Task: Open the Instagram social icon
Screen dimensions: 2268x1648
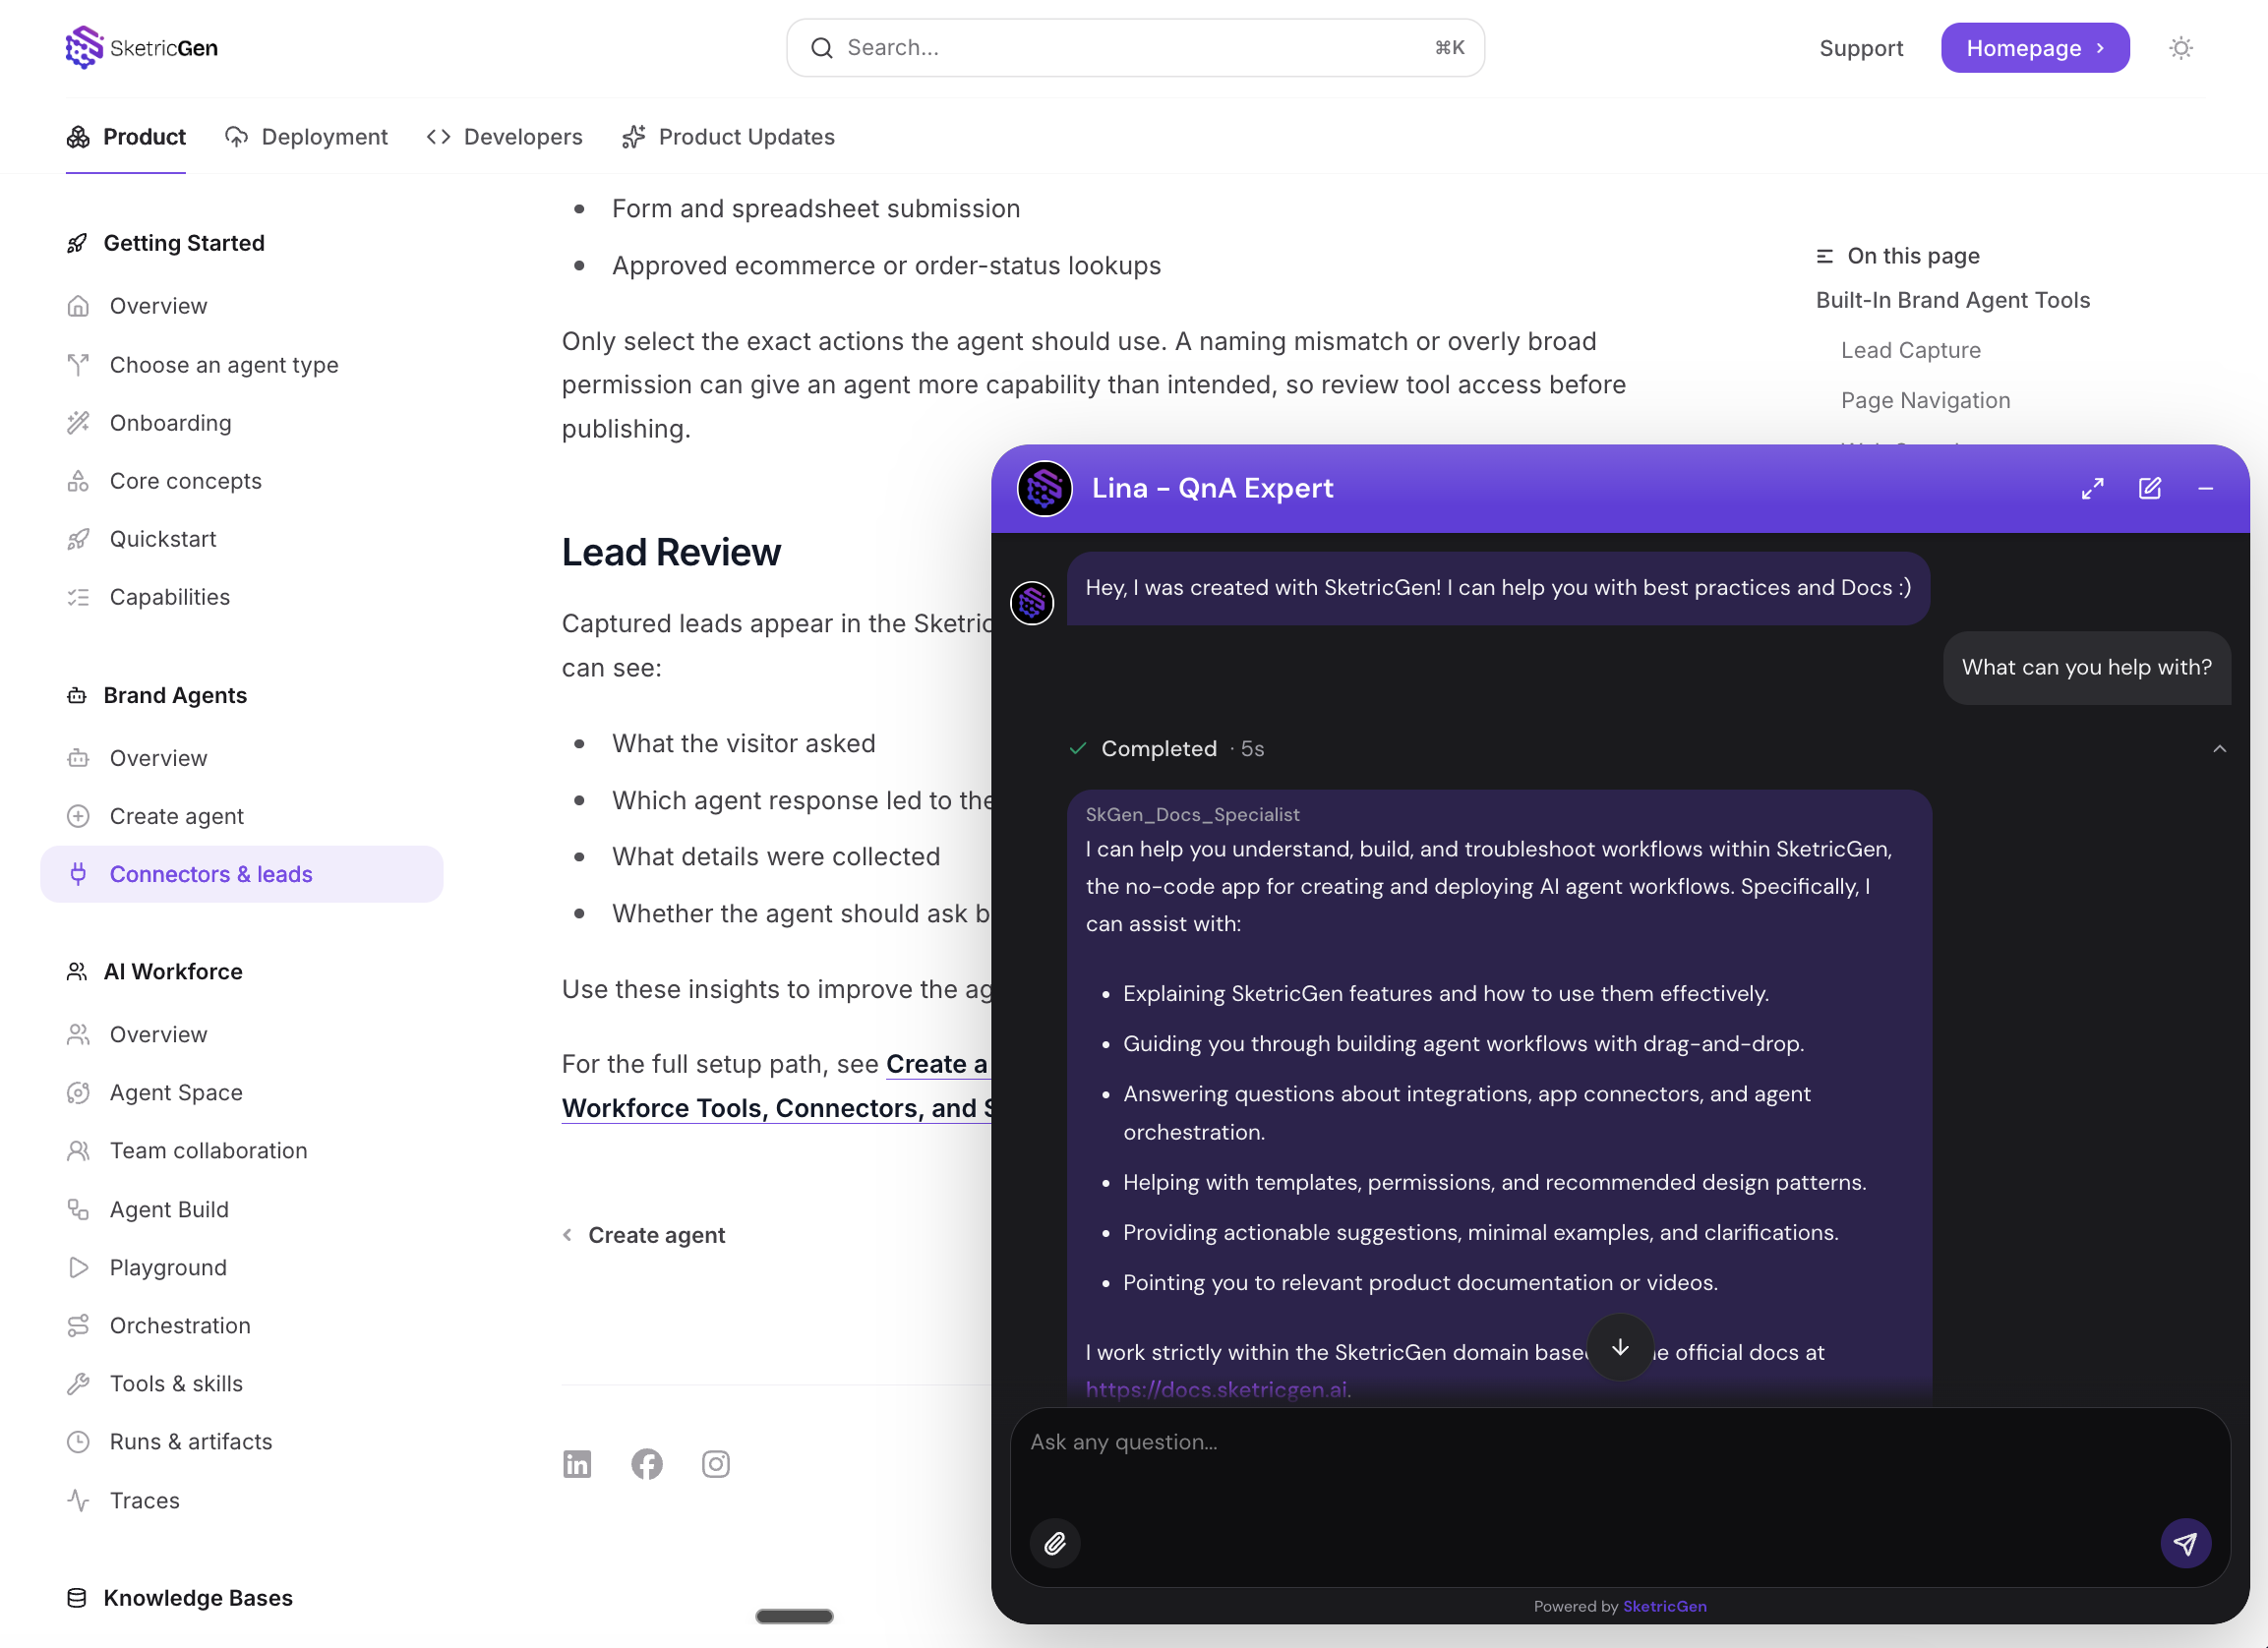Action: pyautogui.click(x=716, y=1464)
